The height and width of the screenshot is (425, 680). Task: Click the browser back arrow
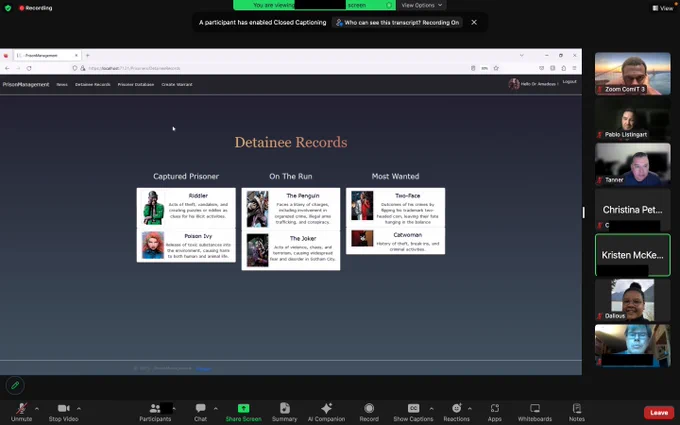pyautogui.click(x=7, y=68)
